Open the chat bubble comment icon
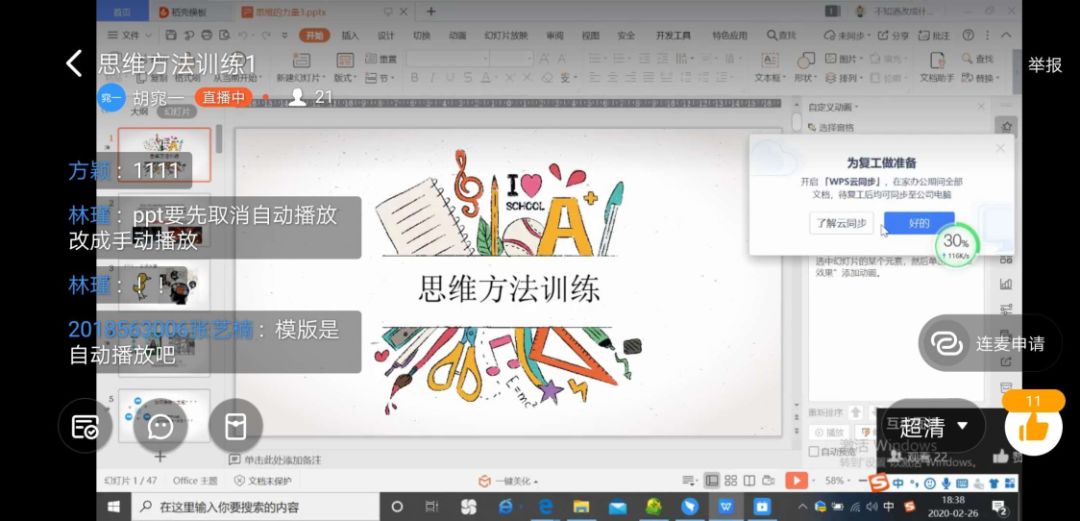Image resolution: width=1080 pixels, height=521 pixels. click(160, 427)
